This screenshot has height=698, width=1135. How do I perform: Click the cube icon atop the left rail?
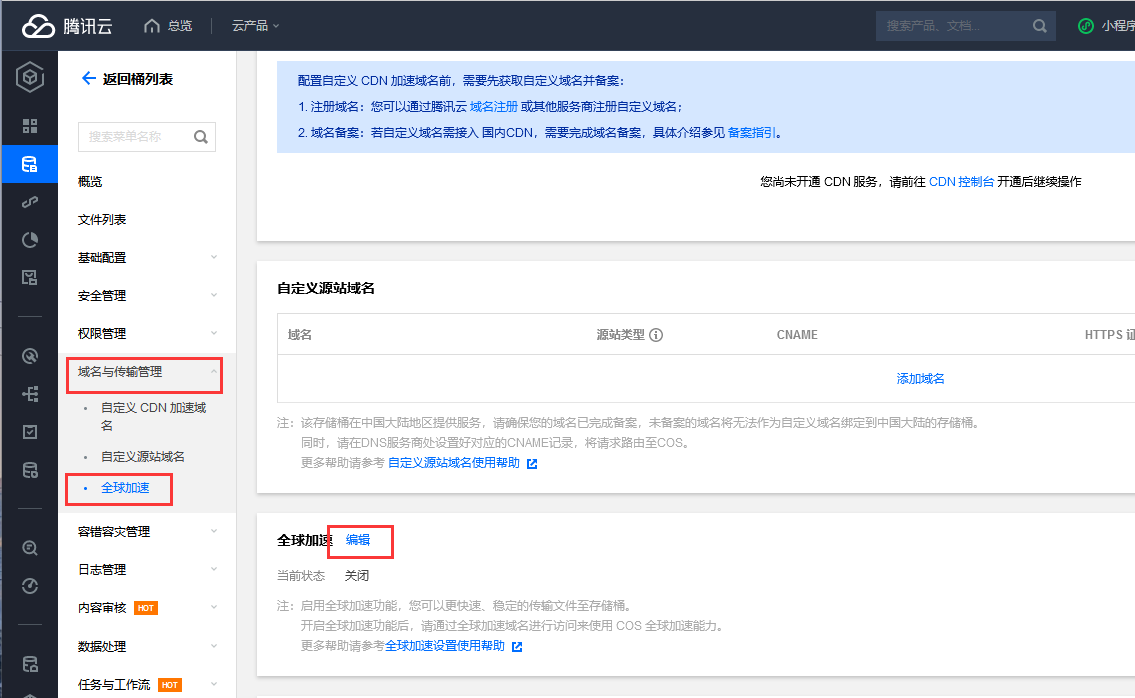30,77
